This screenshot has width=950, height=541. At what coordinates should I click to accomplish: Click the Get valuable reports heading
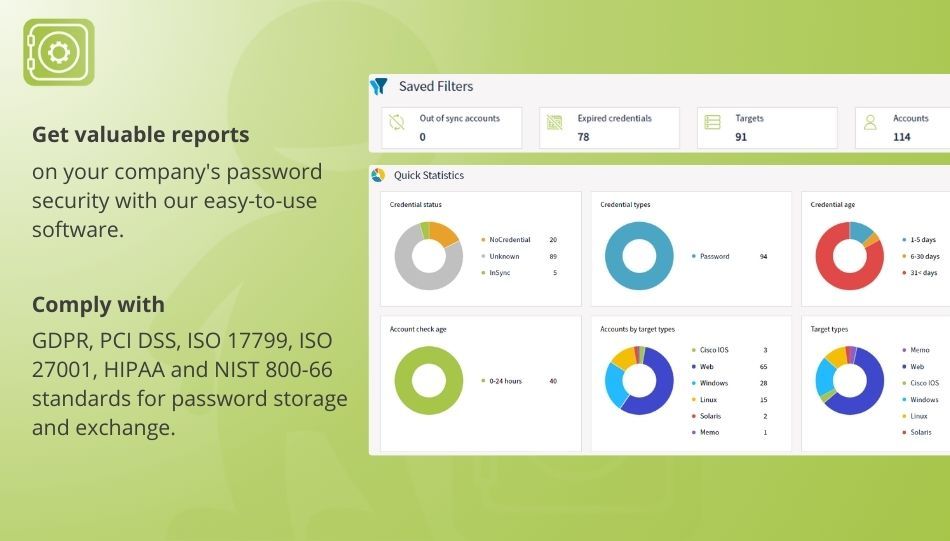point(141,134)
